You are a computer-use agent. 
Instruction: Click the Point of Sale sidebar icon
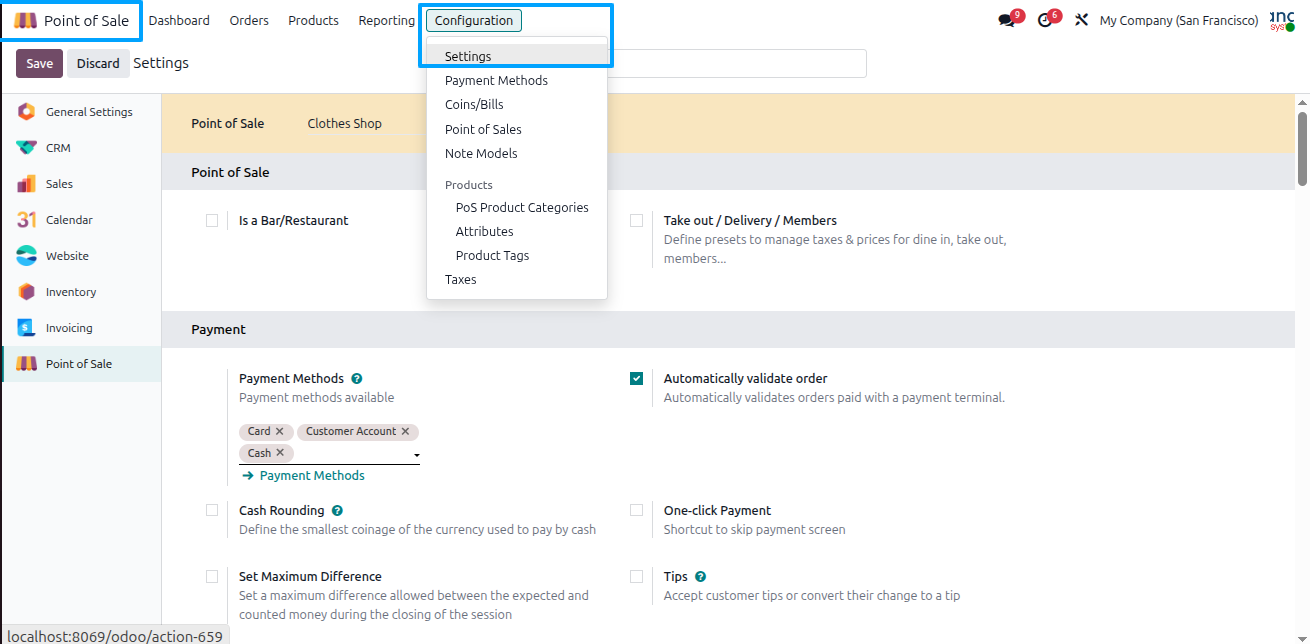tap(27, 364)
